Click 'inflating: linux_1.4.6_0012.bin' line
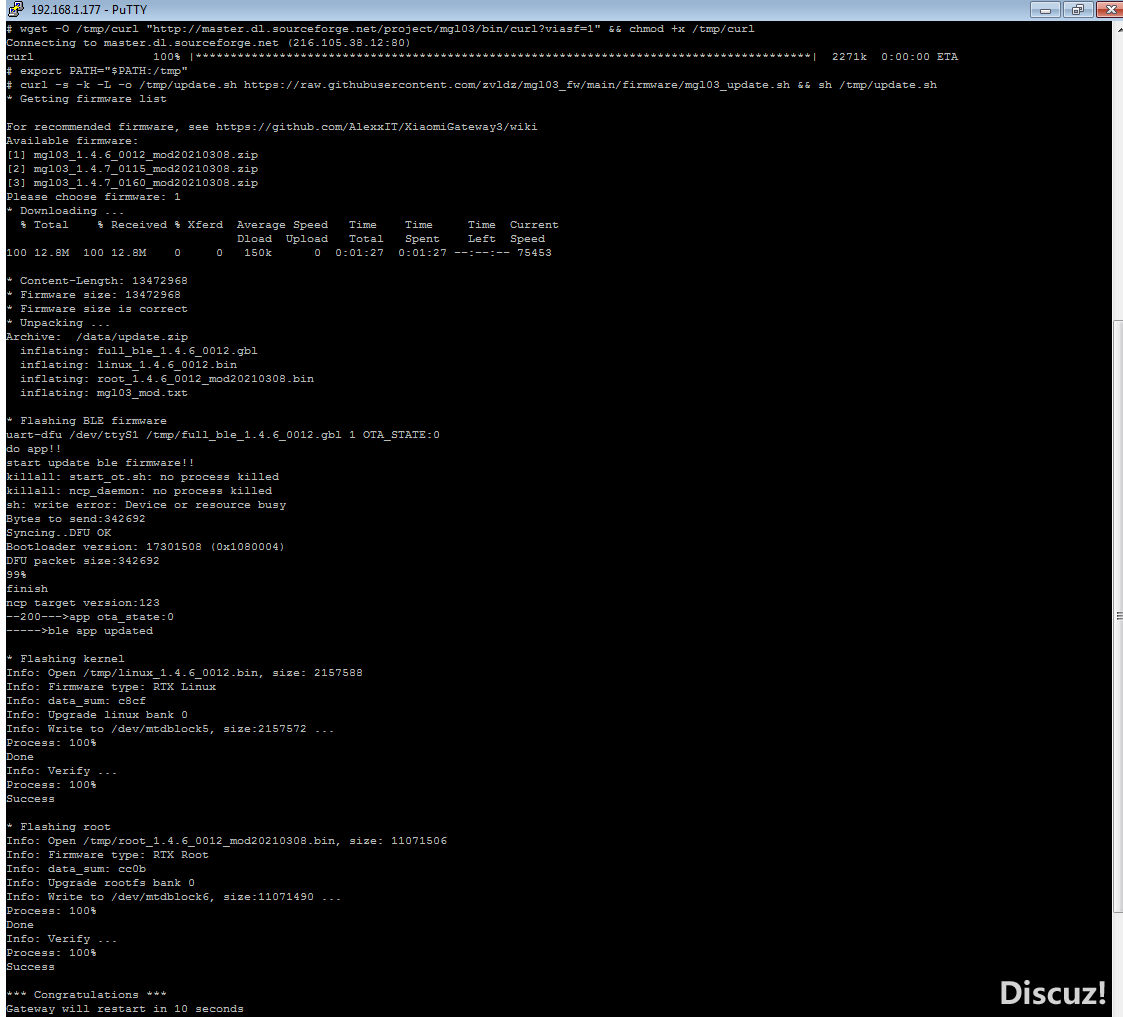 (128, 365)
